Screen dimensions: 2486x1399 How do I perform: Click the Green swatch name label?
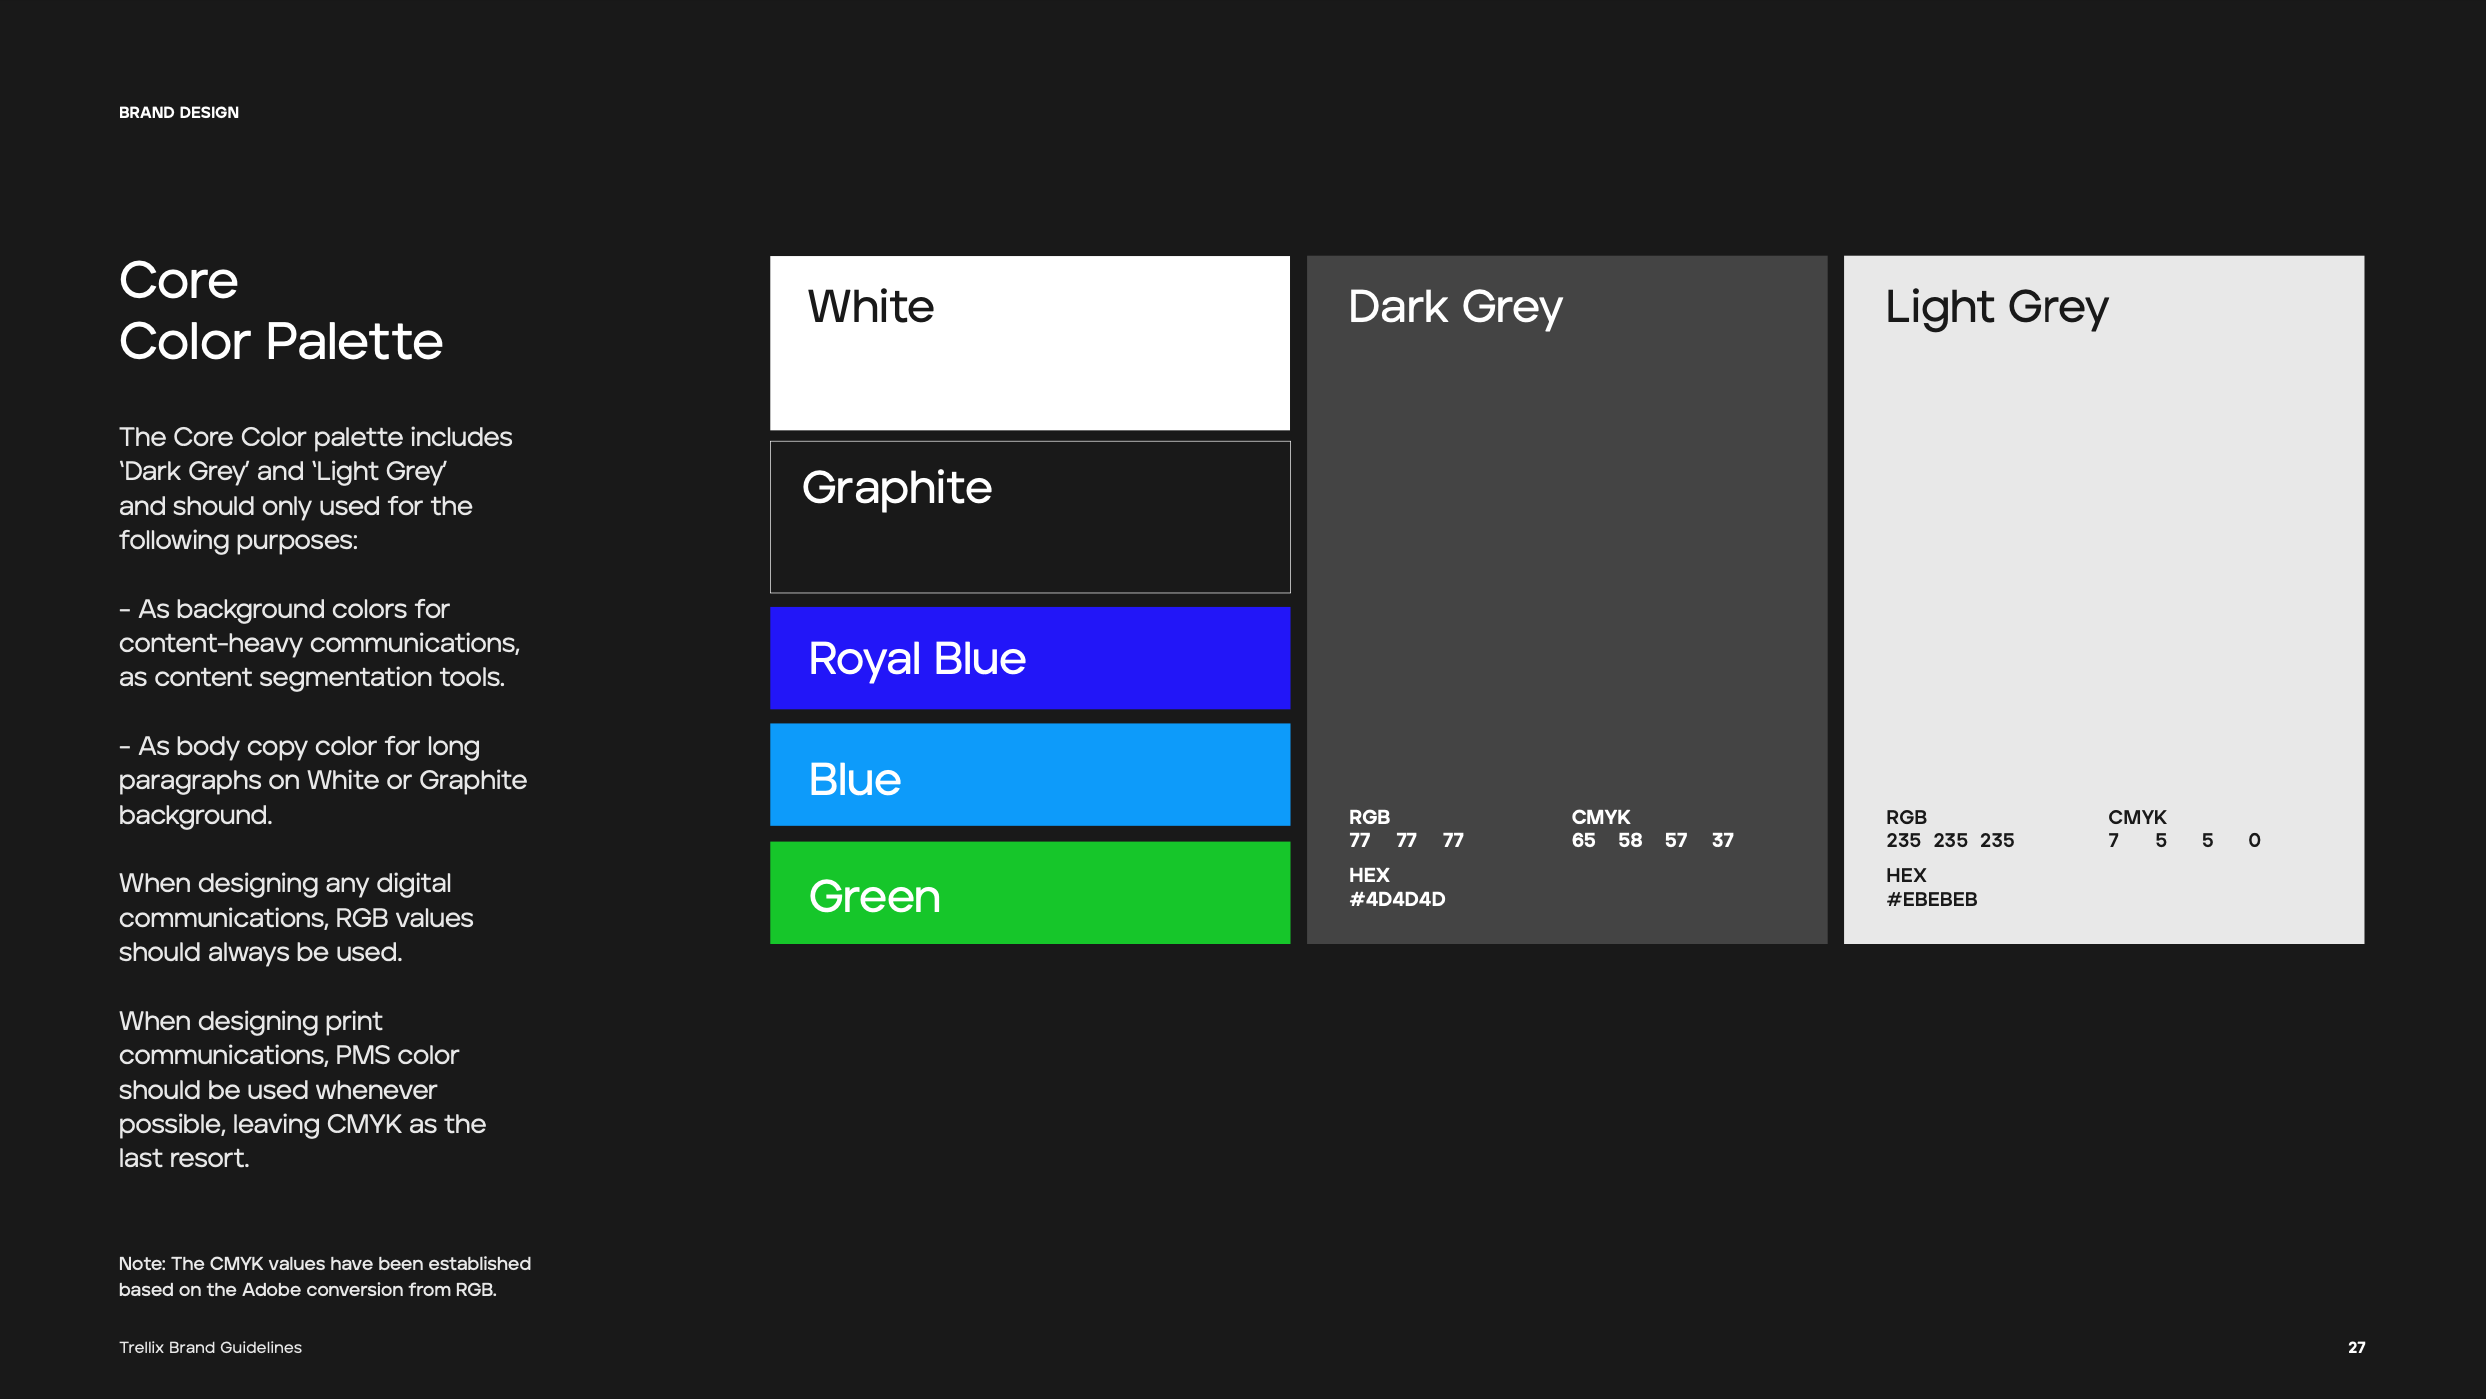(874, 895)
